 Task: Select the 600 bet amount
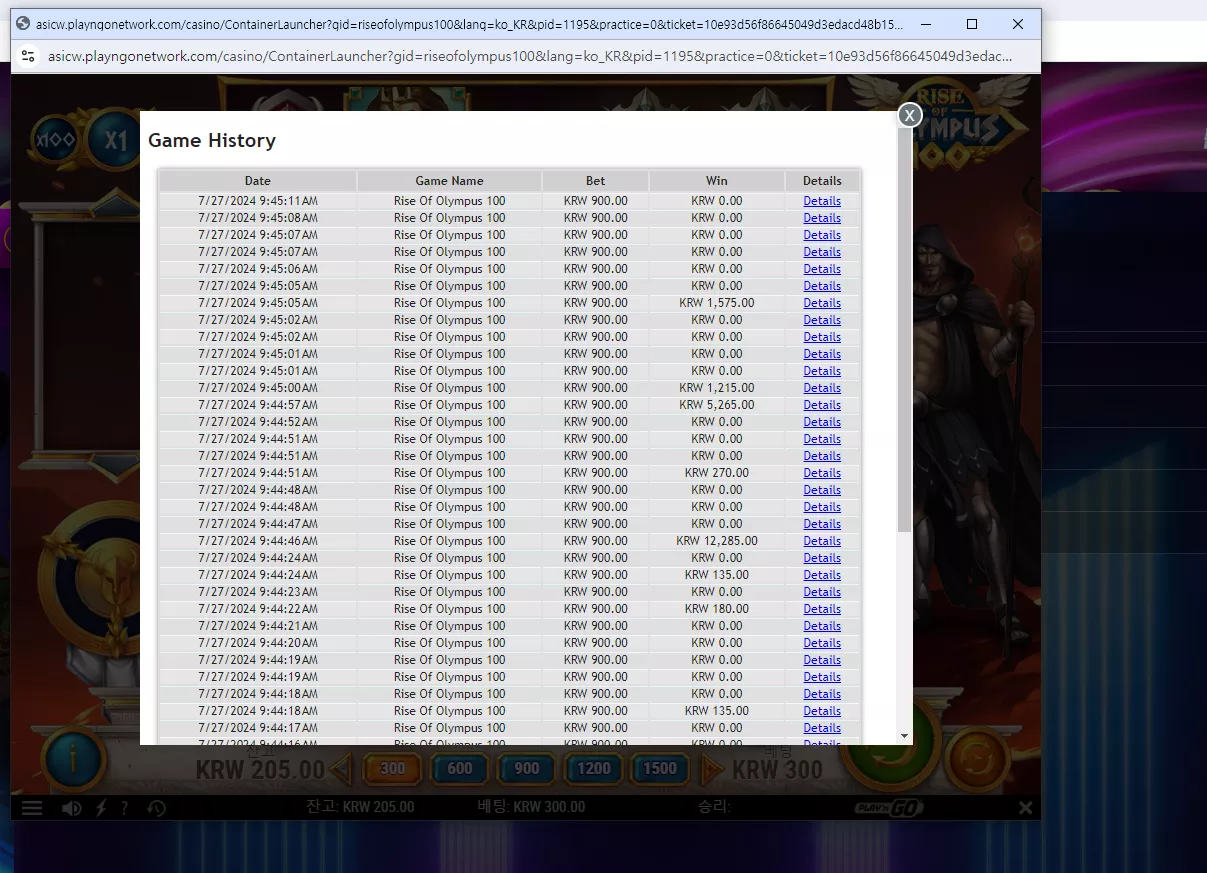coord(460,769)
